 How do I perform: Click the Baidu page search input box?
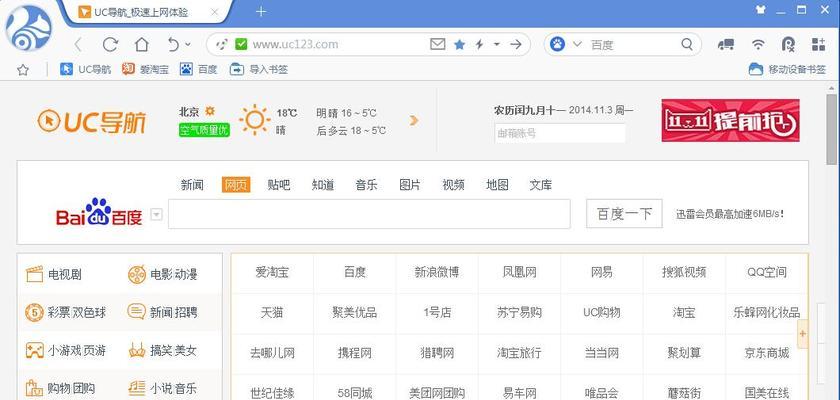(369, 214)
